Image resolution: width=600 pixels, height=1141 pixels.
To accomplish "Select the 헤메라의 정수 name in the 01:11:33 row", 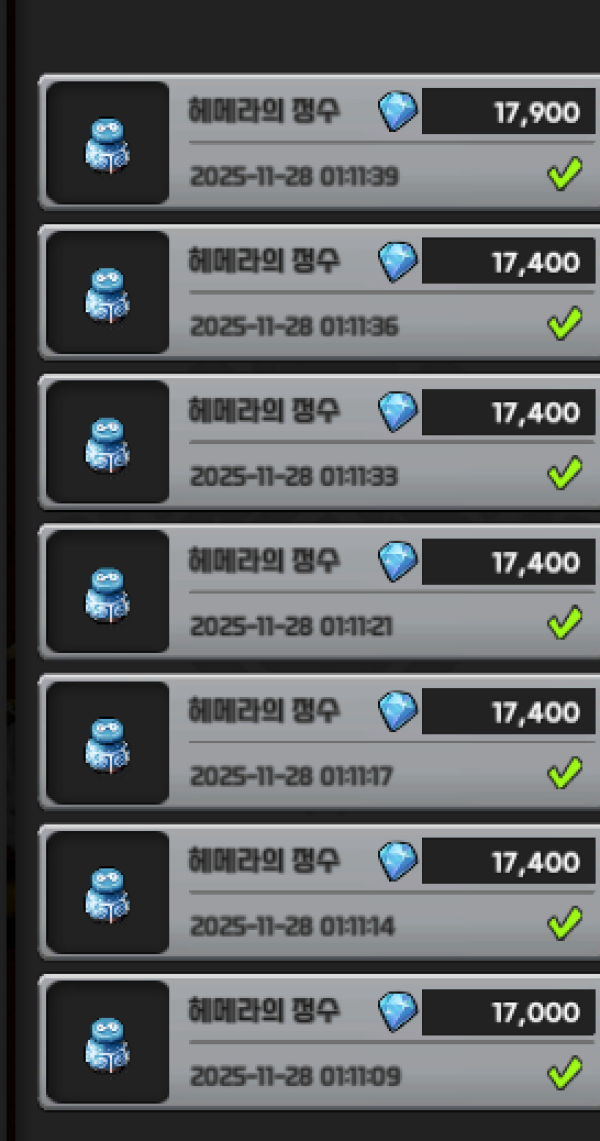I will point(263,412).
